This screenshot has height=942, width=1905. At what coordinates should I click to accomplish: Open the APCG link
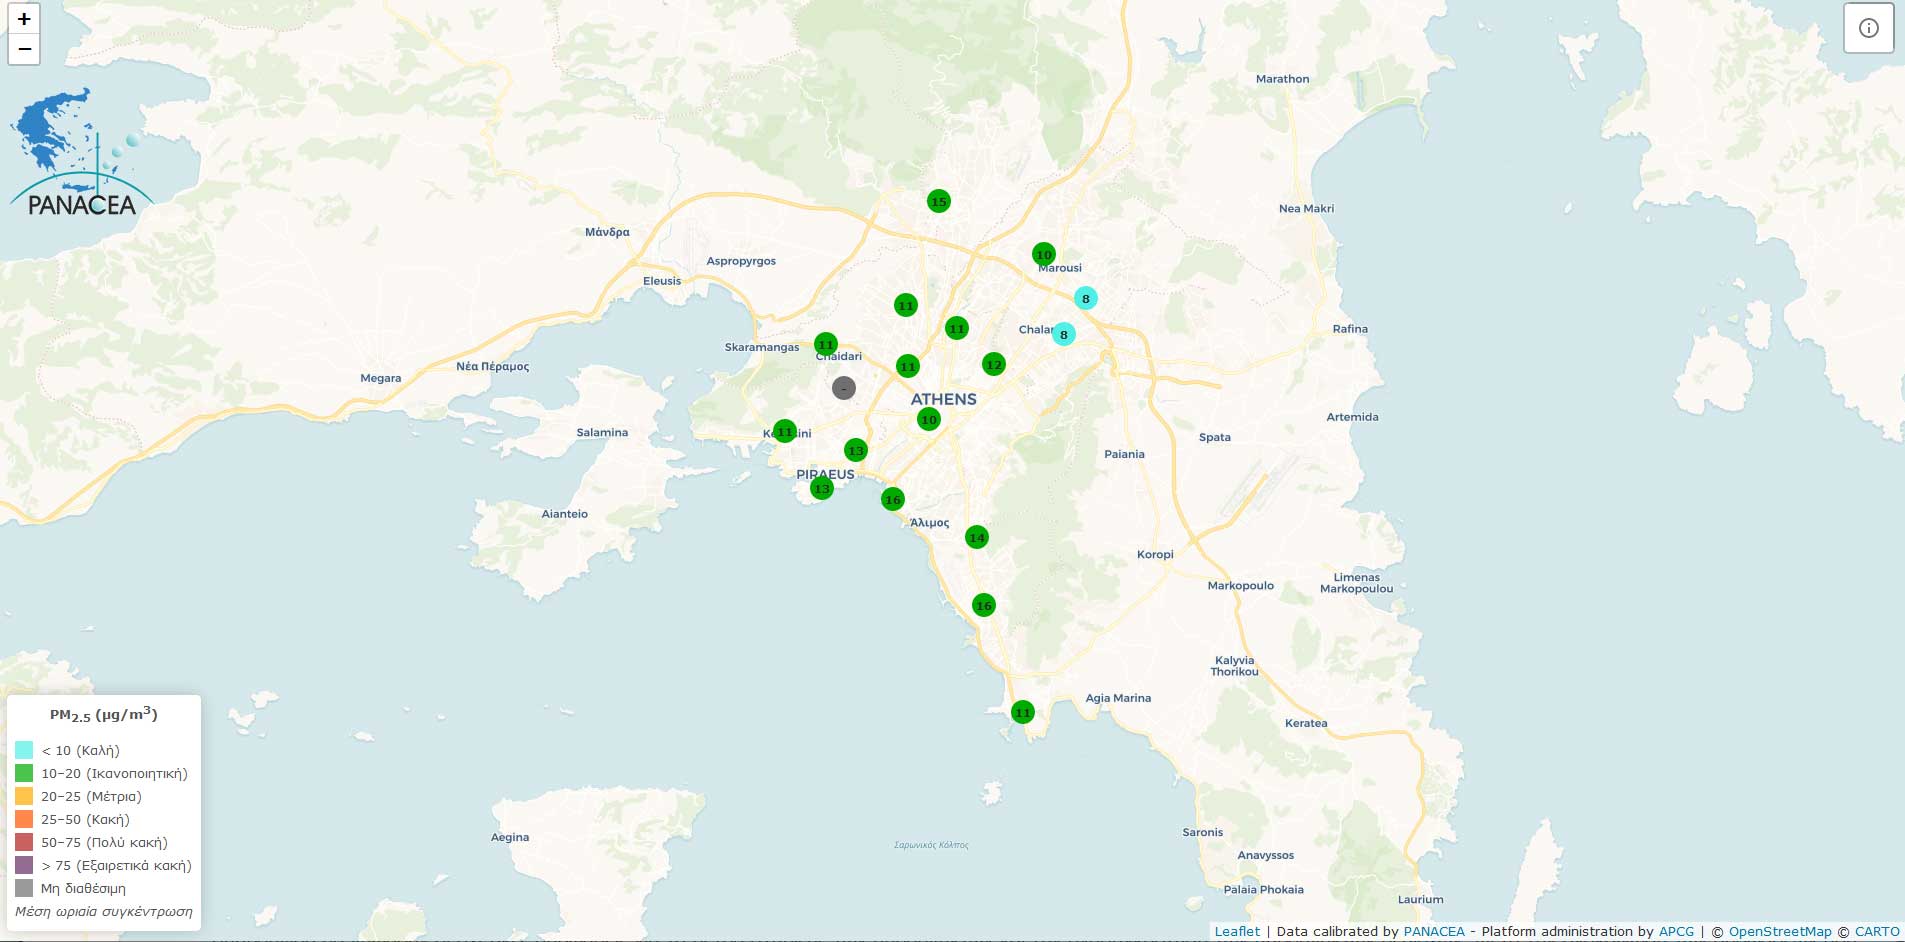[x=1676, y=931]
